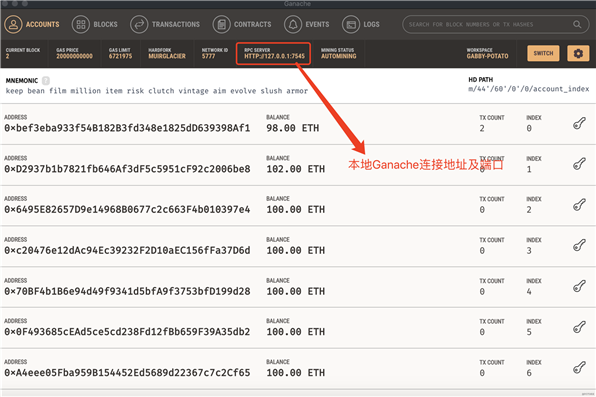Viewport: 596px width, 397px height.
Task: Select address 0xD2937b1b7821fb646Af3dF5c5951cF92c2006be8
Action: pos(127,169)
